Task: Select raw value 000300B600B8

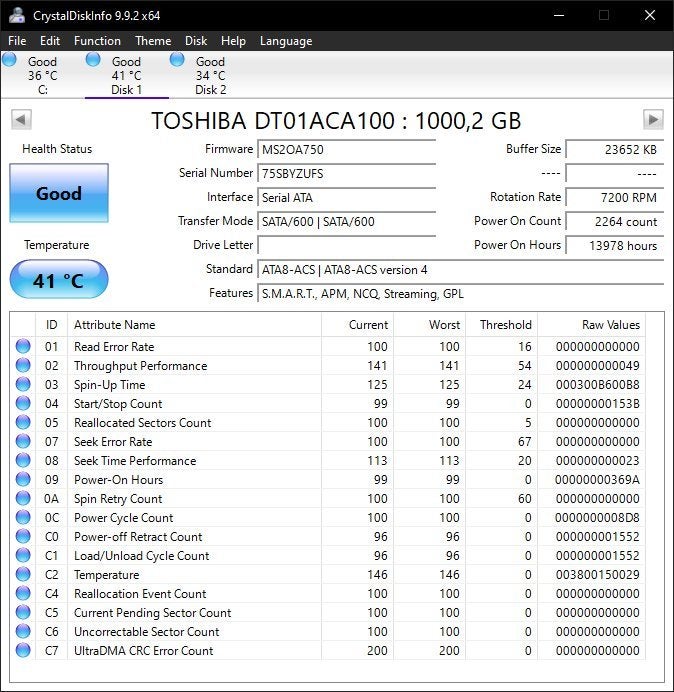Action: coord(598,385)
